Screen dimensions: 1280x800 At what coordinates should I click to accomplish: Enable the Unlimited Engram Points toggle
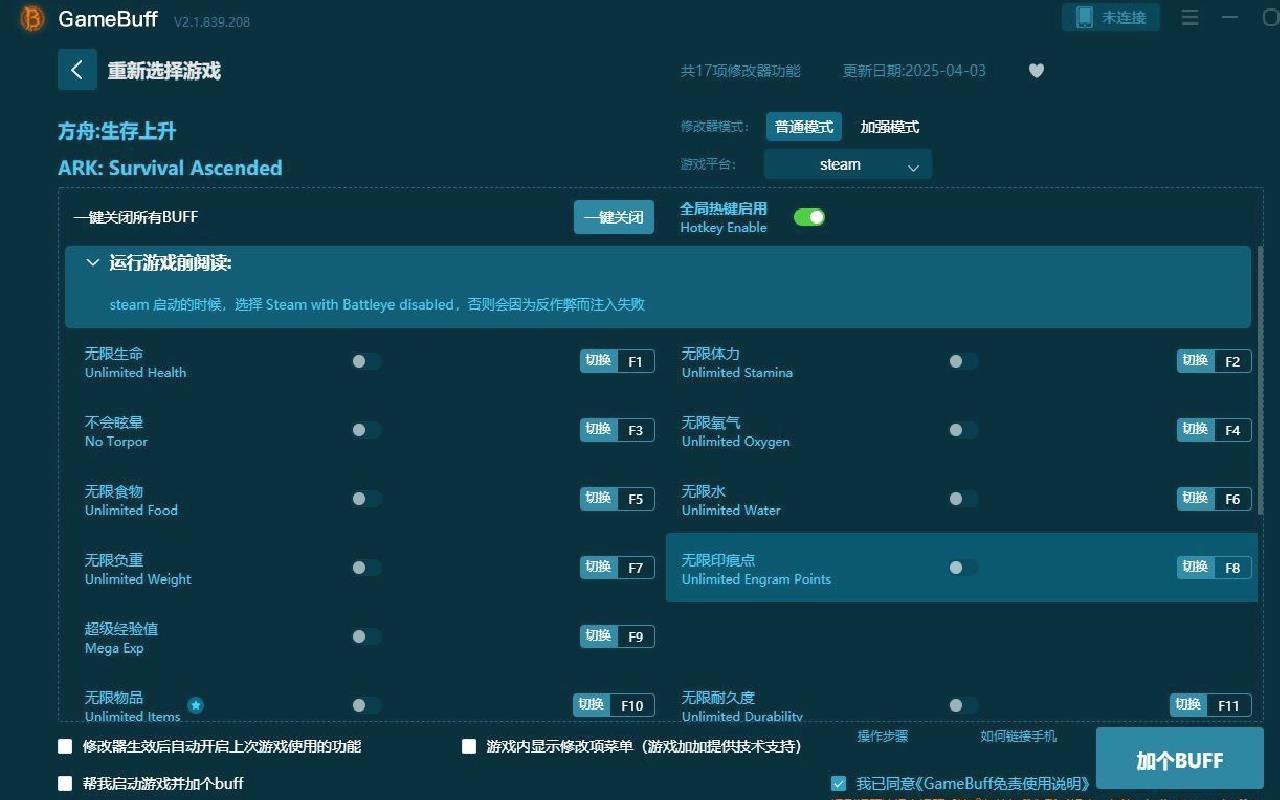[x=963, y=568]
